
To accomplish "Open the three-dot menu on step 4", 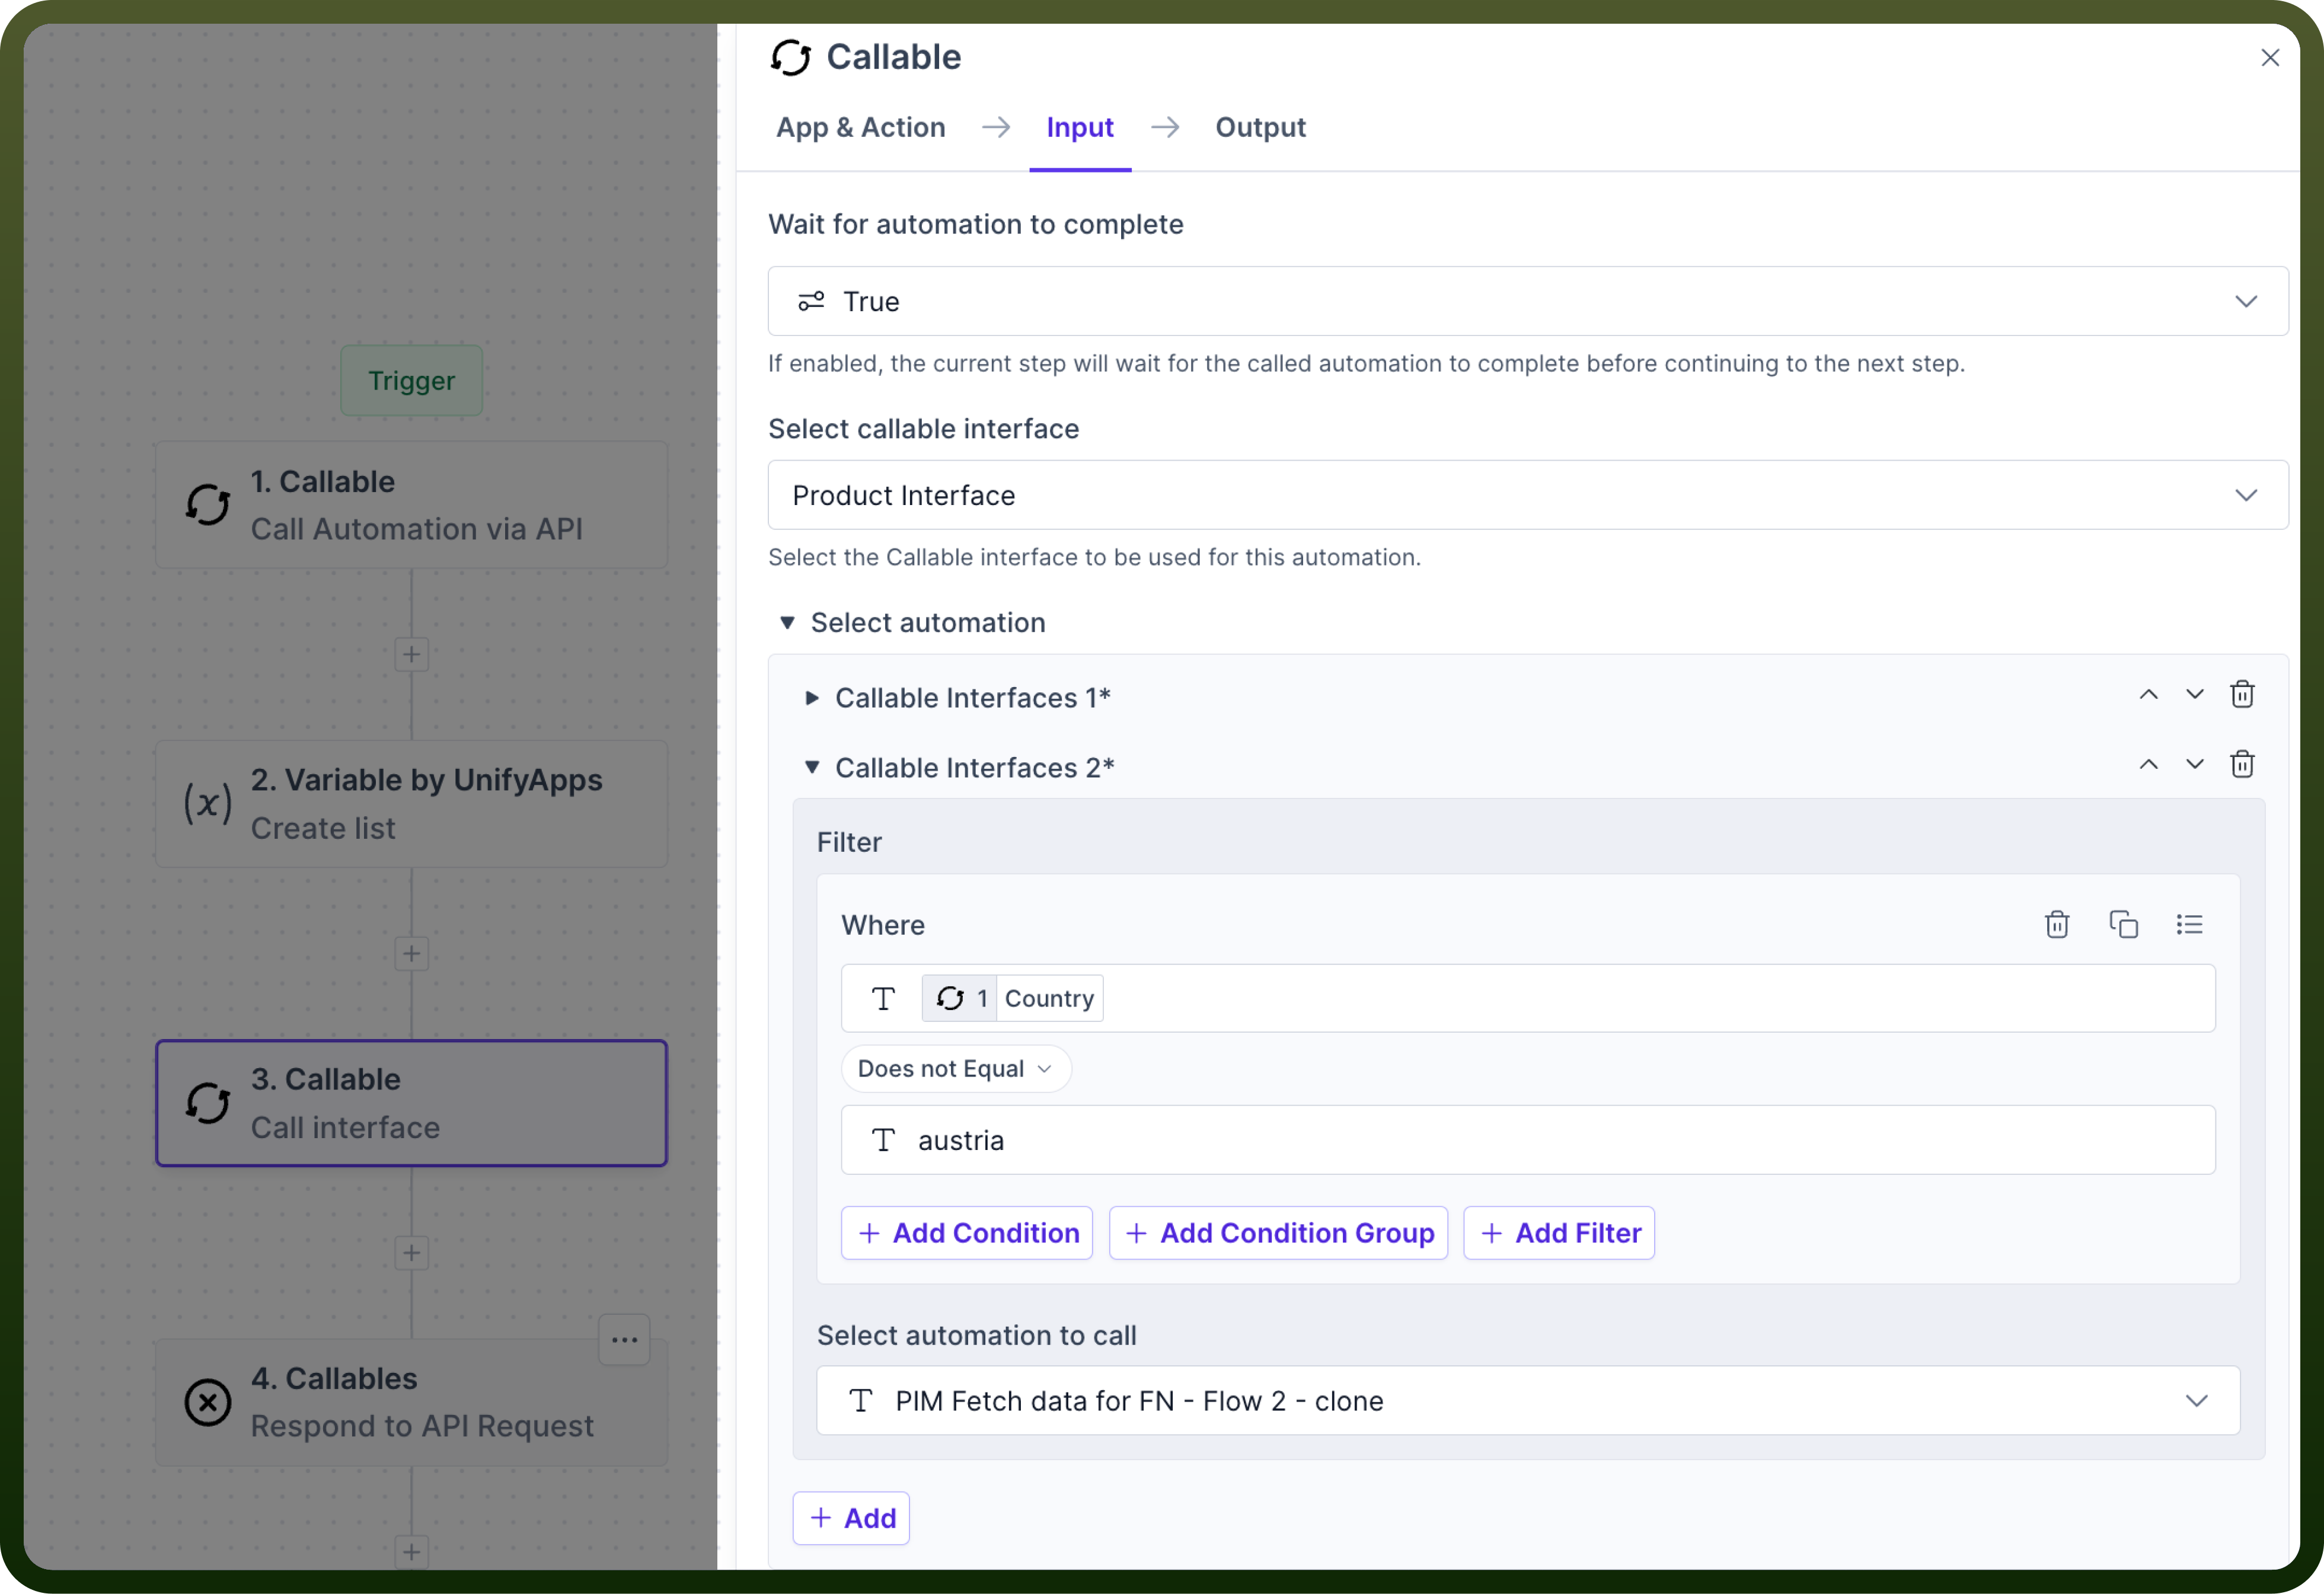I will (x=624, y=1339).
